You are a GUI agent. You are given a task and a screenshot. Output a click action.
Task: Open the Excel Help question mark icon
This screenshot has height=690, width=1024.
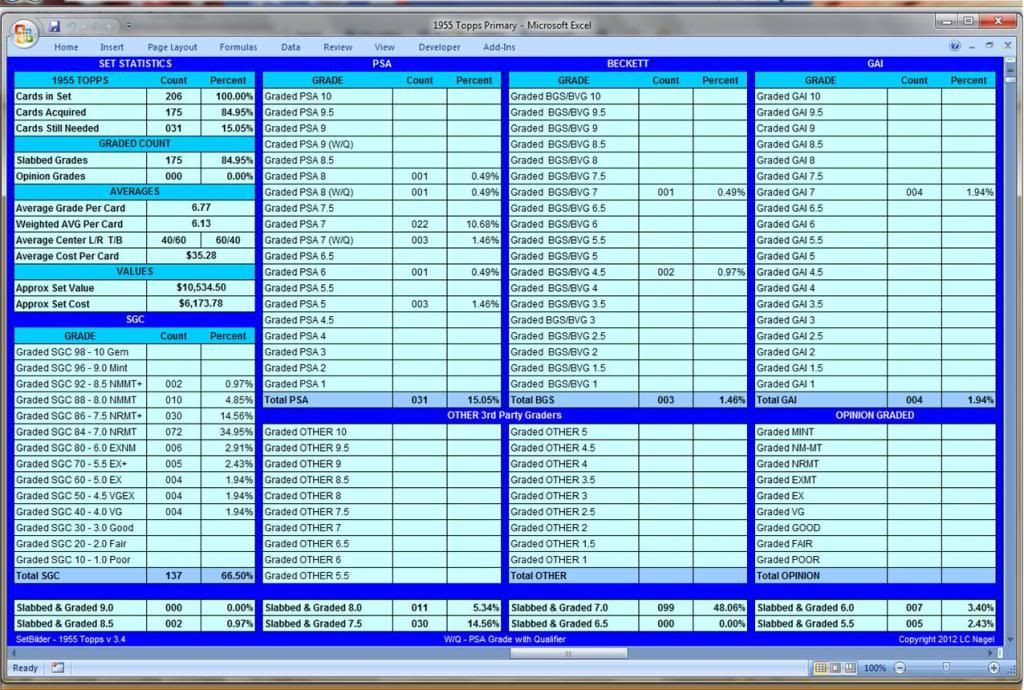pyautogui.click(x=955, y=46)
